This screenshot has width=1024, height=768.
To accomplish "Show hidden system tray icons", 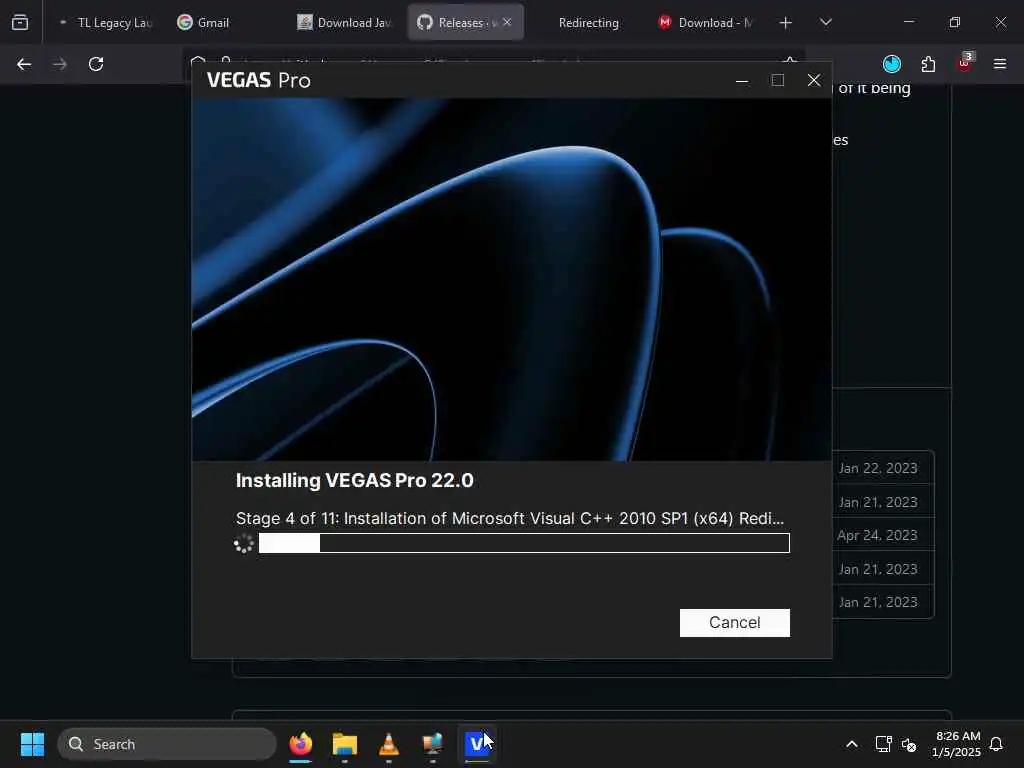I will pyautogui.click(x=852, y=744).
